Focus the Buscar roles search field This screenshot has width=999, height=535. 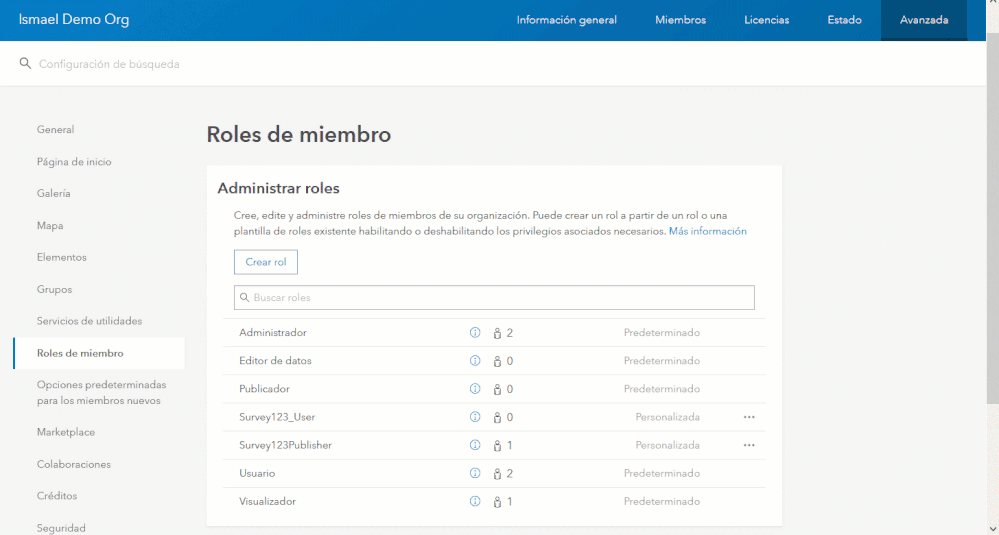point(494,297)
